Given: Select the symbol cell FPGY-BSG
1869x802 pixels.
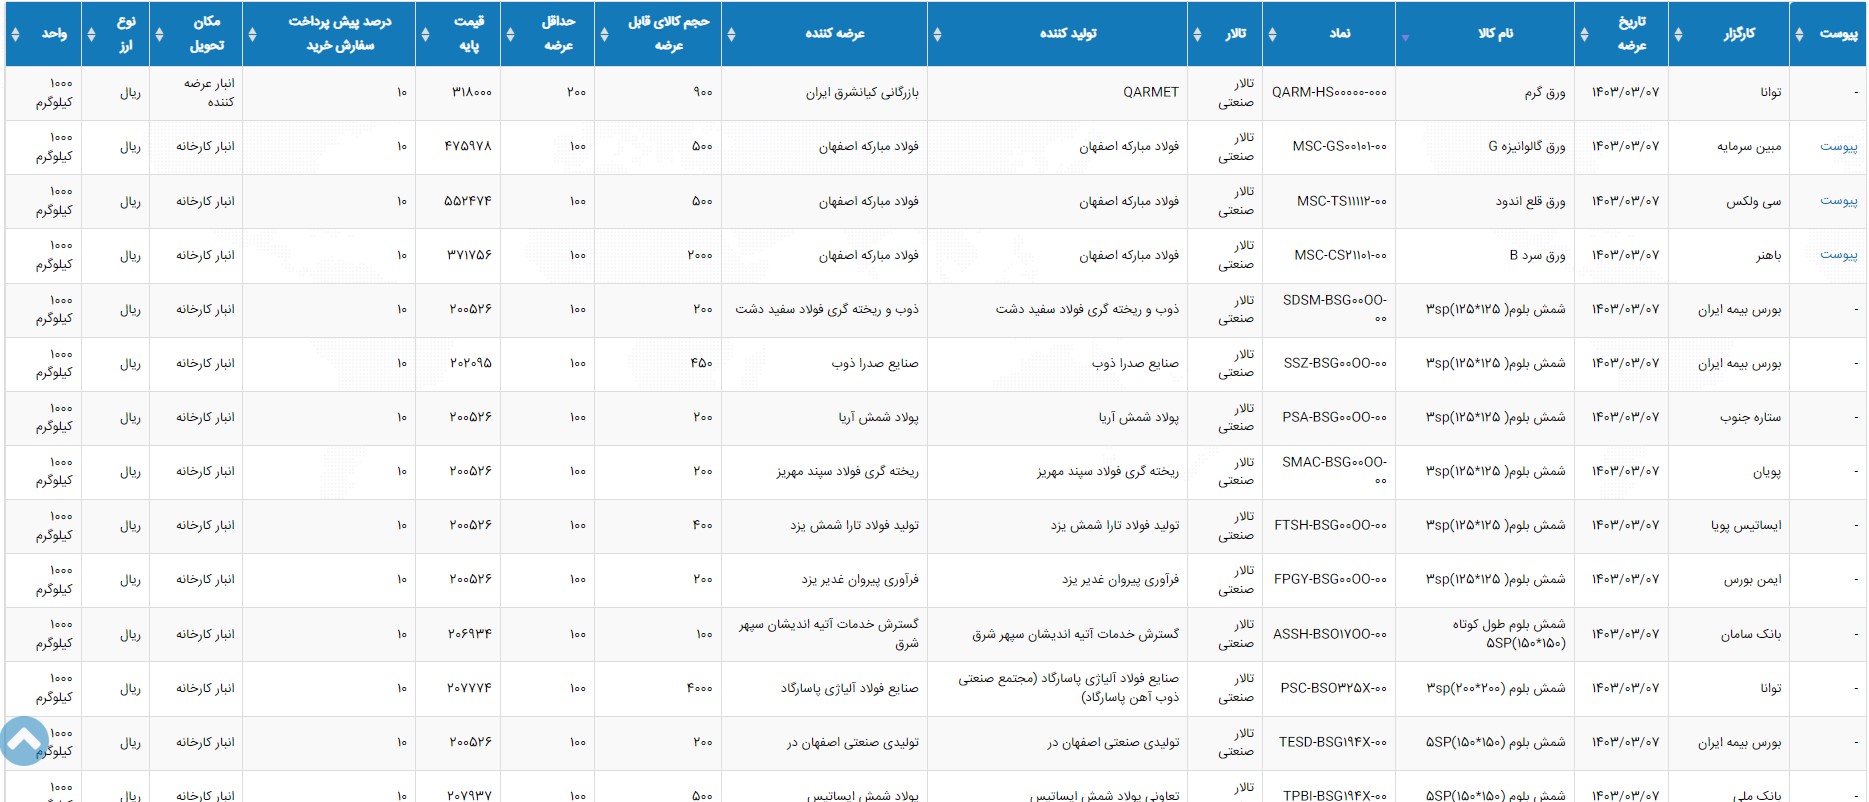Looking at the screenshot, I should tap(1330, 579).
